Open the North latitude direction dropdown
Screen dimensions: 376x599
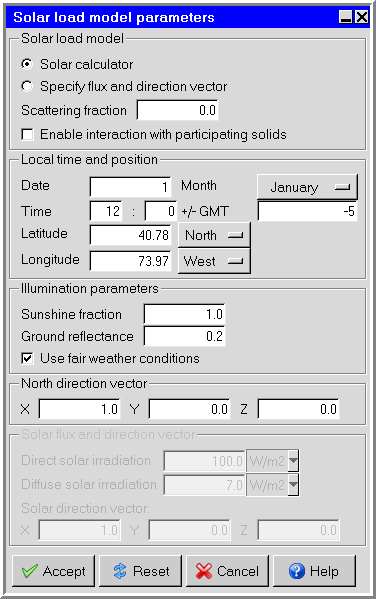tap(214, 235)
